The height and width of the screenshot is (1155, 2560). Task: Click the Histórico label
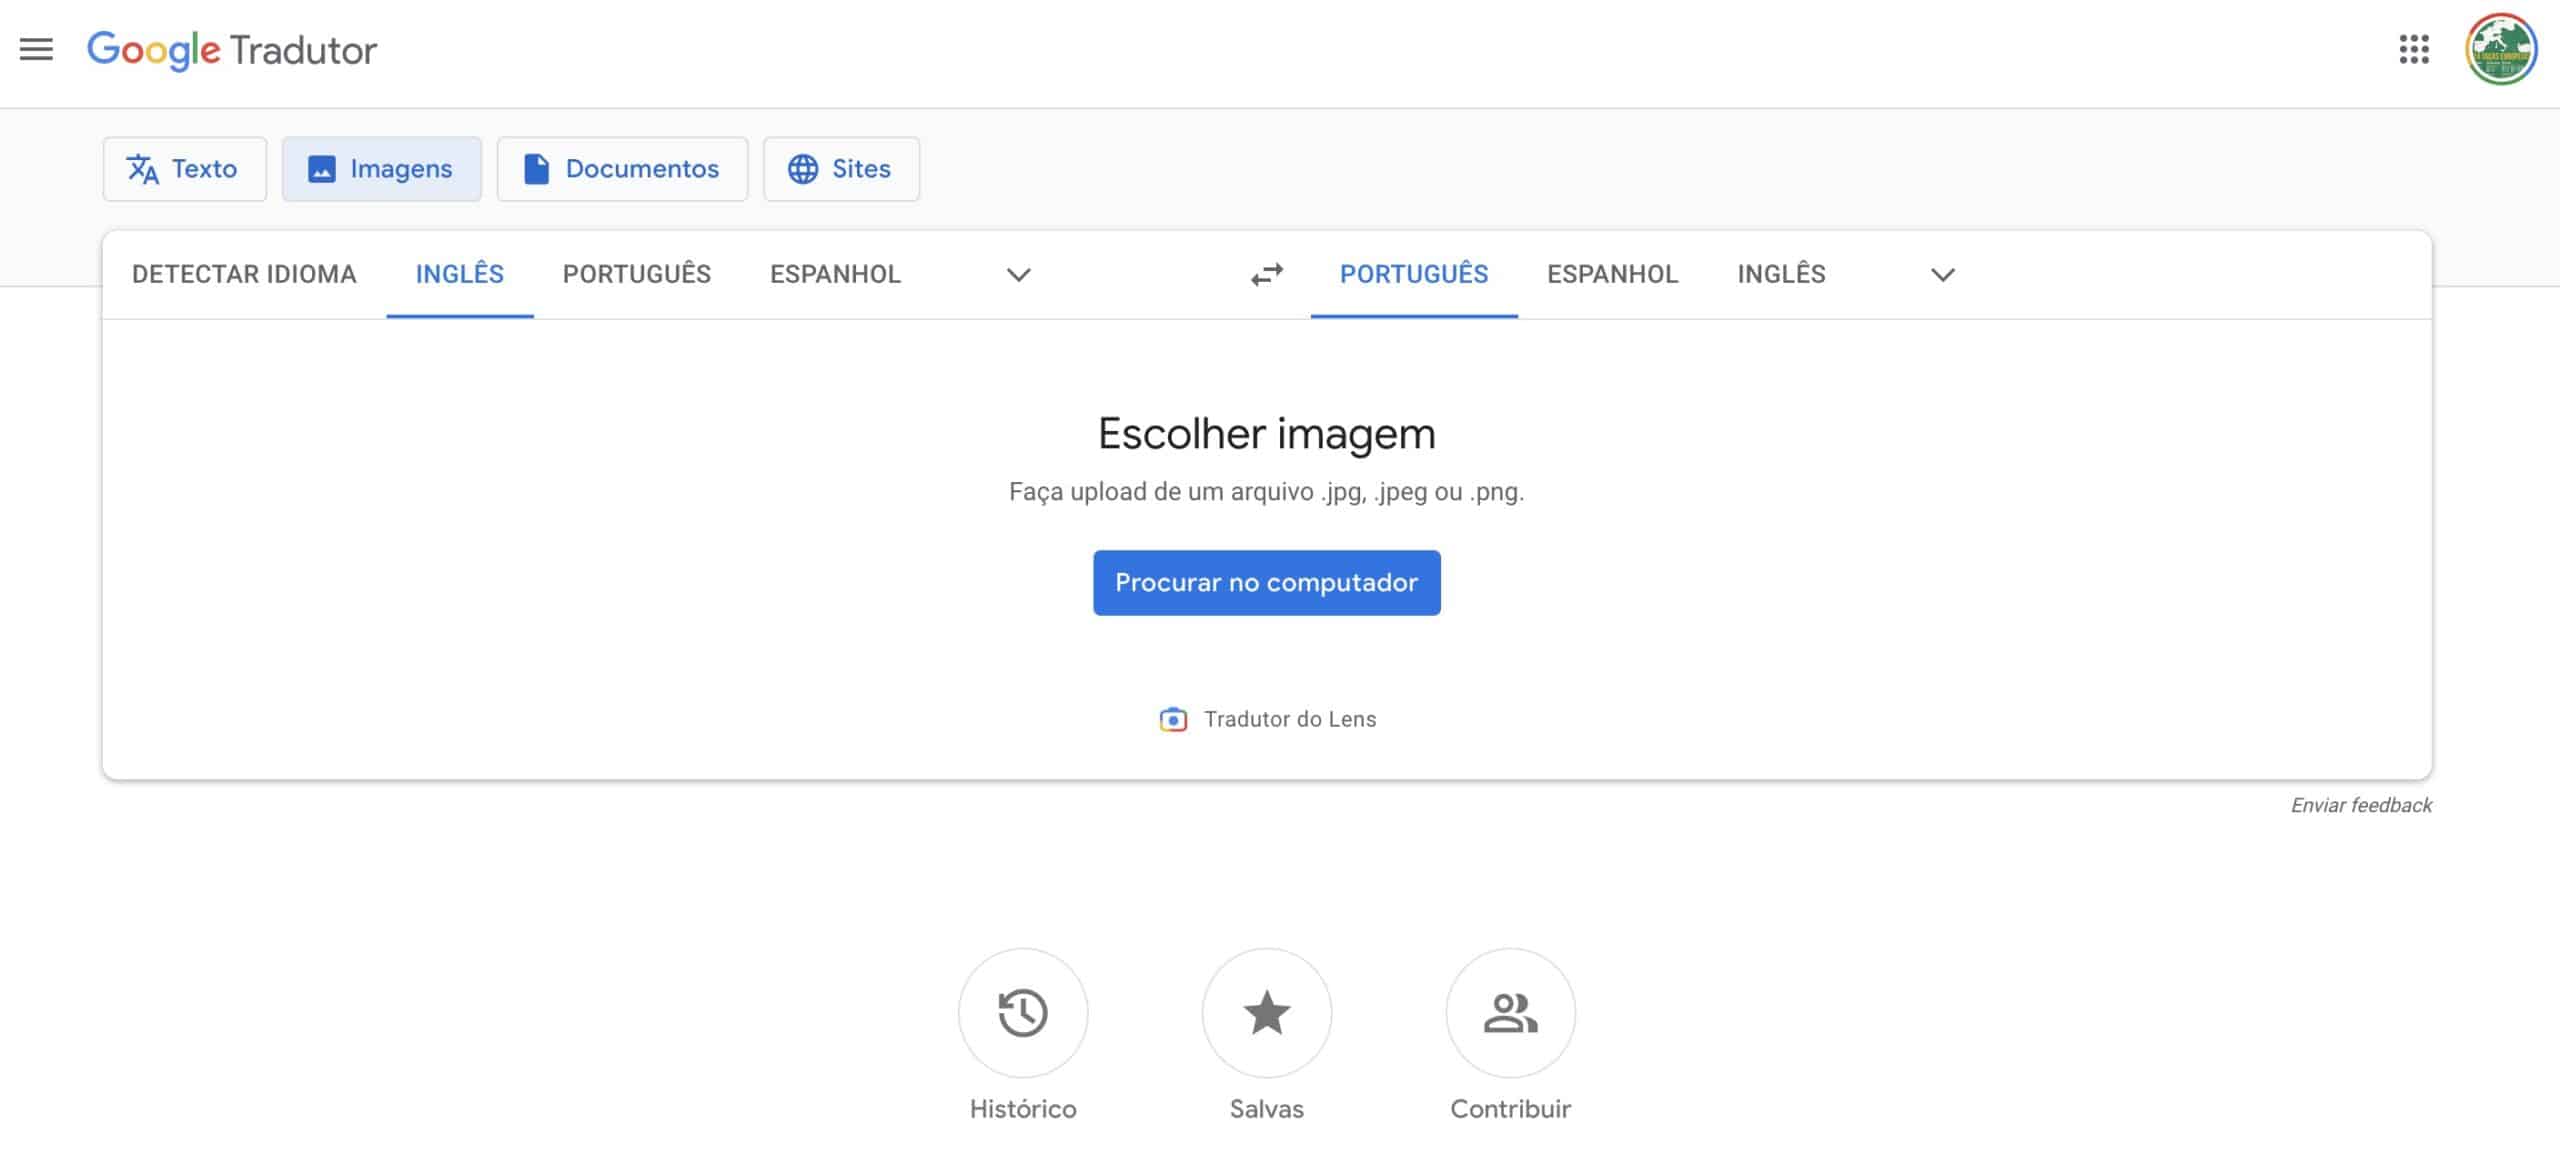(1023, 1109)
